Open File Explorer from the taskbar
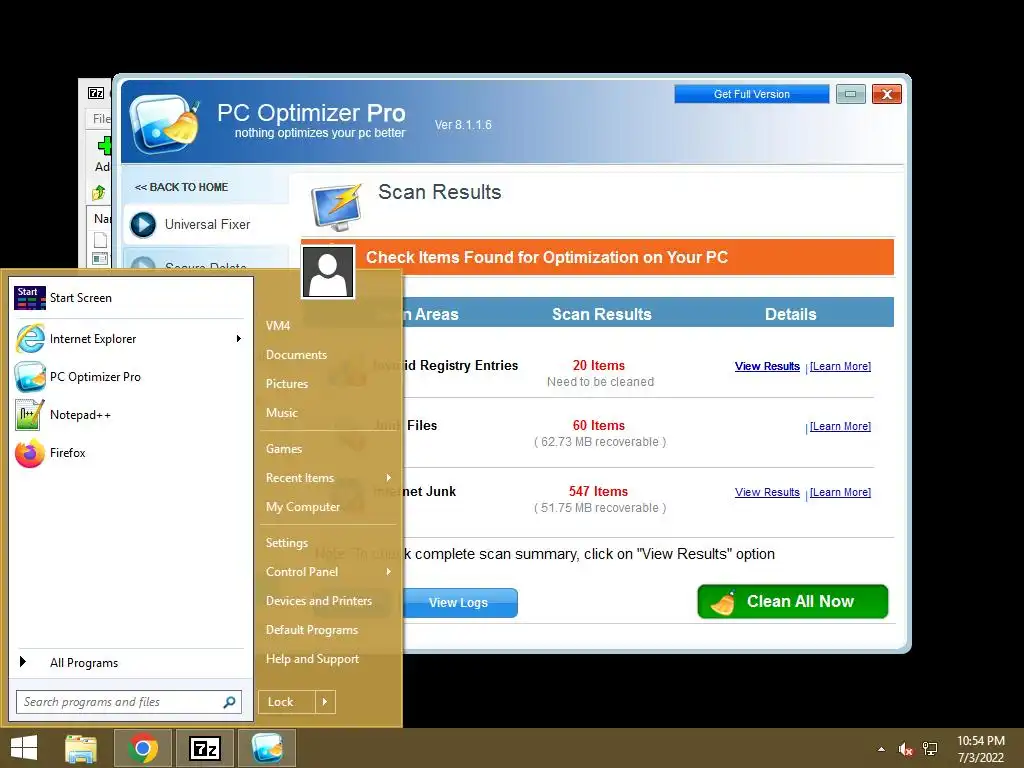 (x=81, y=748)
